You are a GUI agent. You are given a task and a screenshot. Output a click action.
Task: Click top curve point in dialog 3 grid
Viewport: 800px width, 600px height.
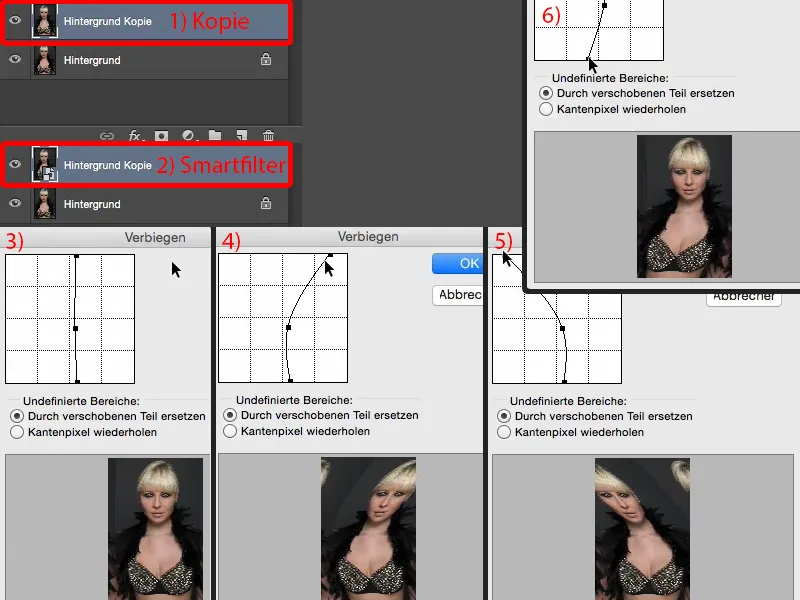76,256
